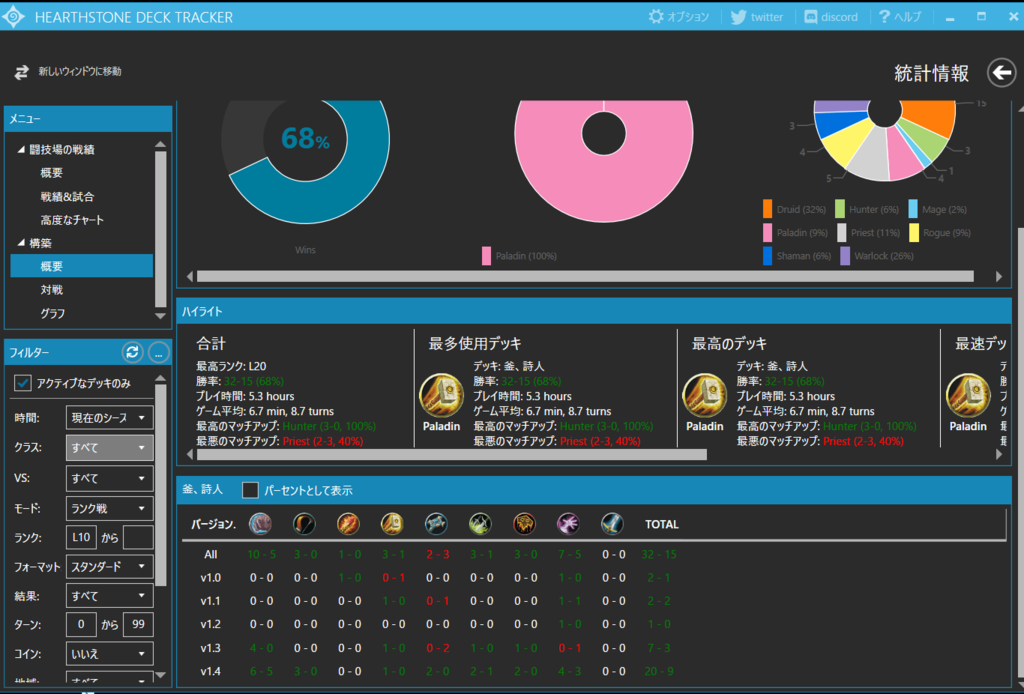The width and height of the screenshot is (1024, 694).
Task: Click the Rogue class icon column header
Action: point(480,524)
